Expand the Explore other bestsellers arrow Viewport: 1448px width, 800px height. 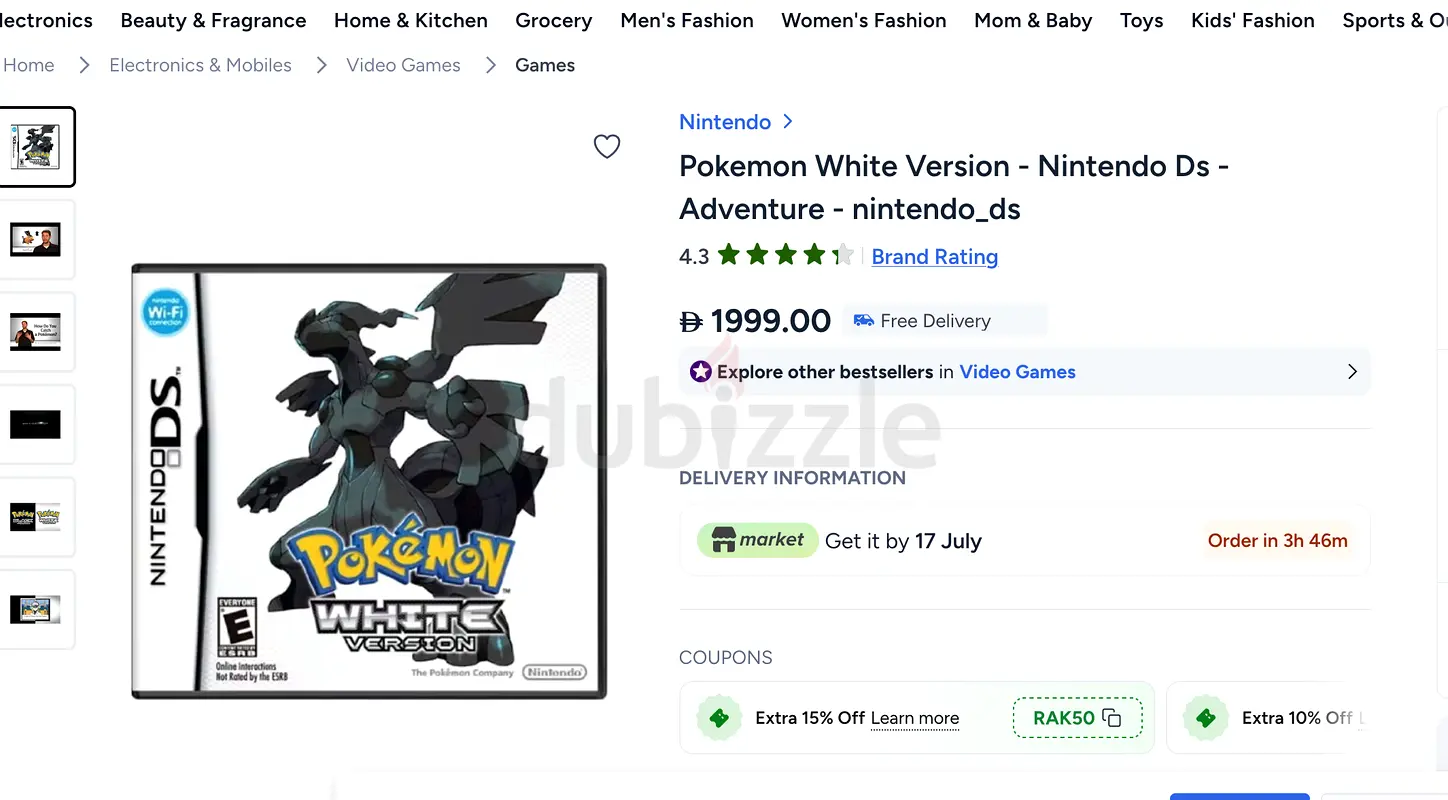[x=1352, y=372]
